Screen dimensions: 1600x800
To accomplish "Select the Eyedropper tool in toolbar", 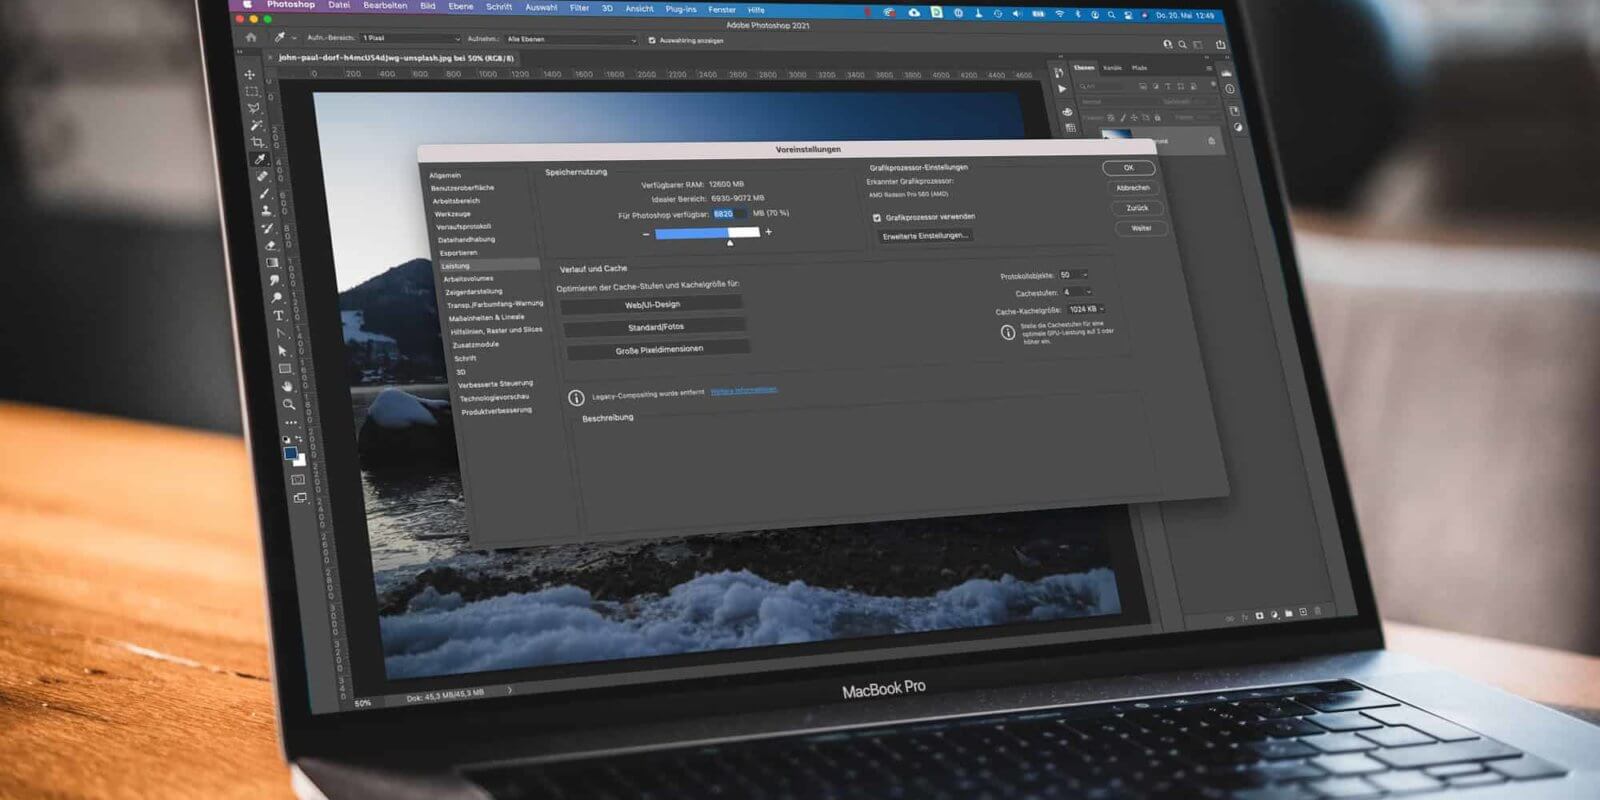I will pos(260,159).
